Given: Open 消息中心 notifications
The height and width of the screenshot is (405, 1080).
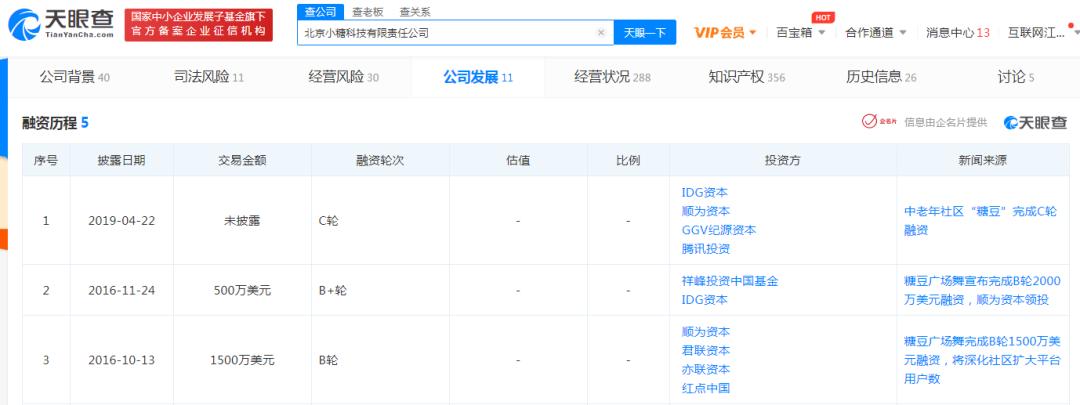Looking at the screenshot, I should coord(957,32).
